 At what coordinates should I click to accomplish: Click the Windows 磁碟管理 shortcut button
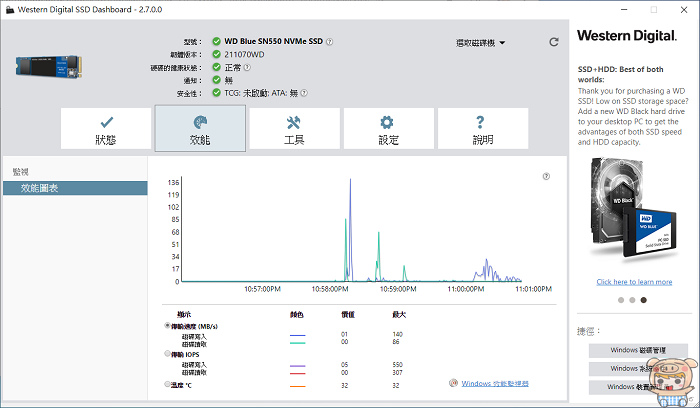click(x=638, y=350)
